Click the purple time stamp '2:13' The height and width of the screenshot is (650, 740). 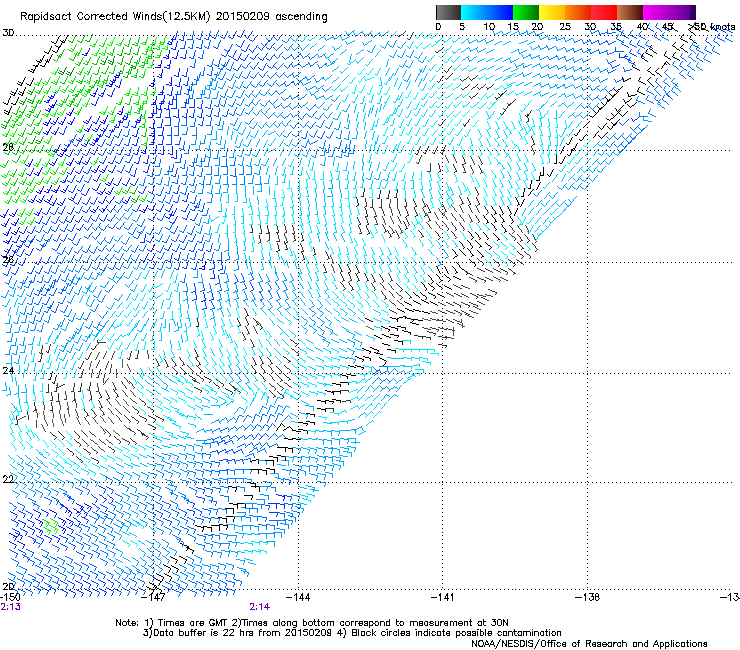(10, 607)
